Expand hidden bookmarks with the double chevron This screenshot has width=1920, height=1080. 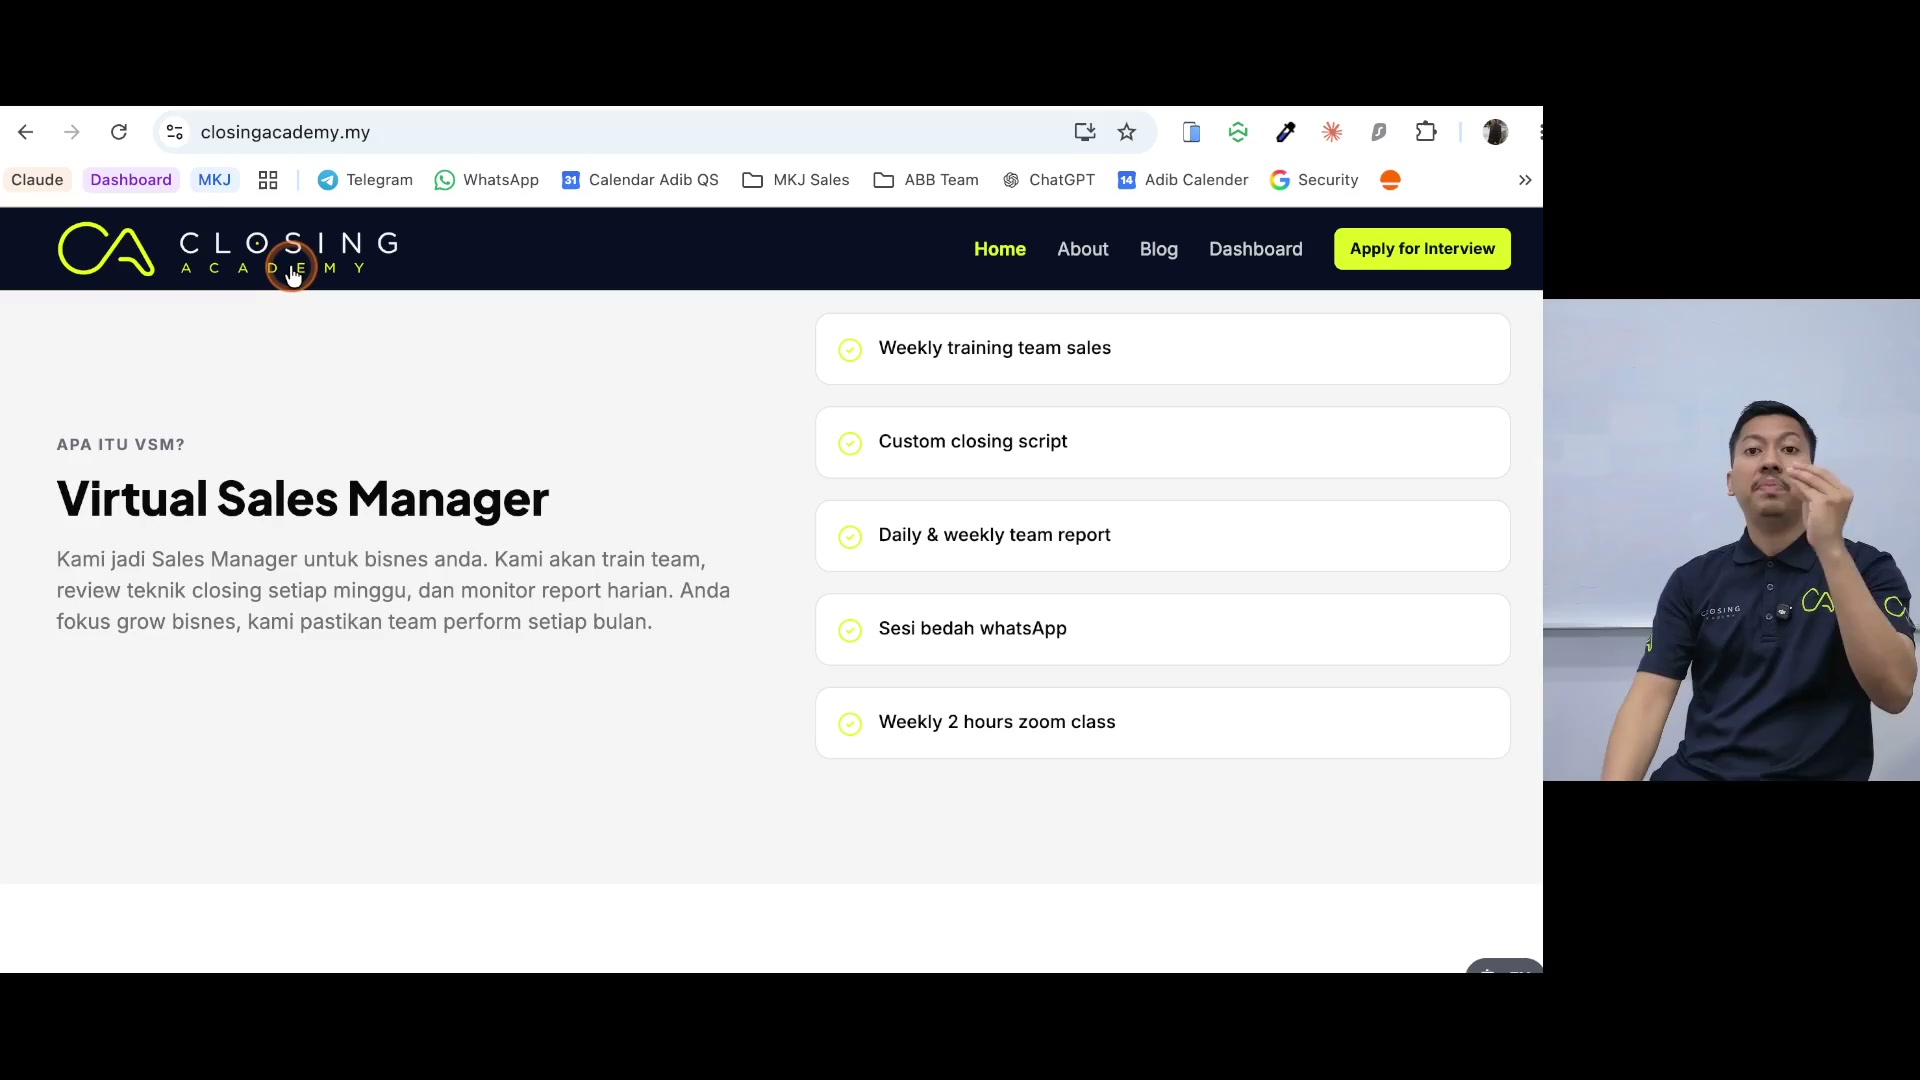click(x=1525, y=180)
